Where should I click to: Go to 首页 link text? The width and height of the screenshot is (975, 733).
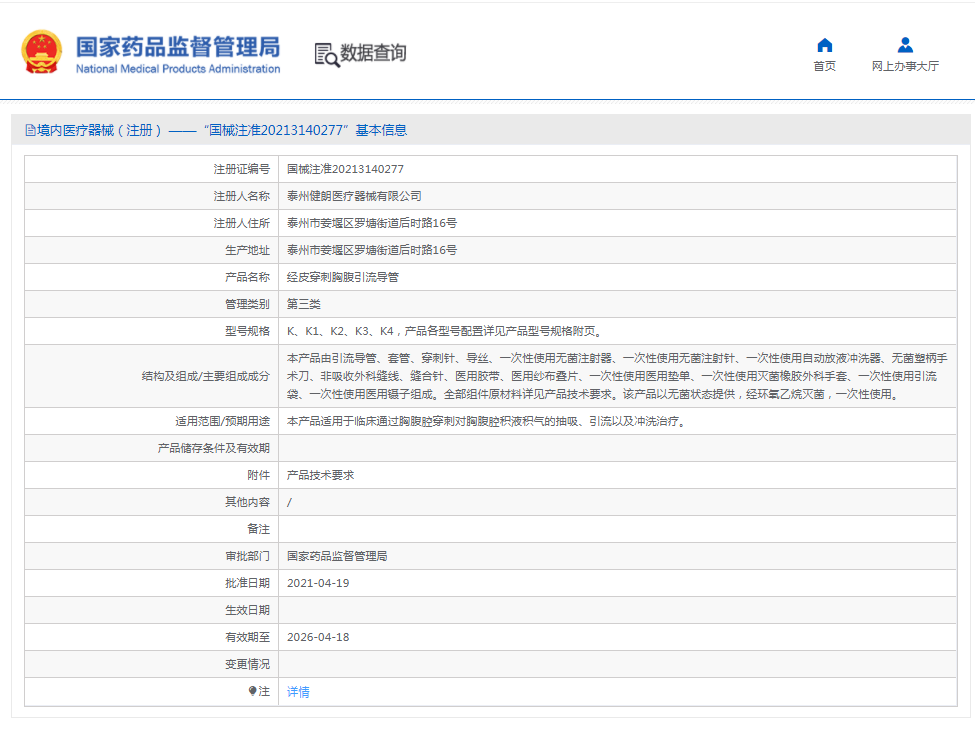[825, 66]
